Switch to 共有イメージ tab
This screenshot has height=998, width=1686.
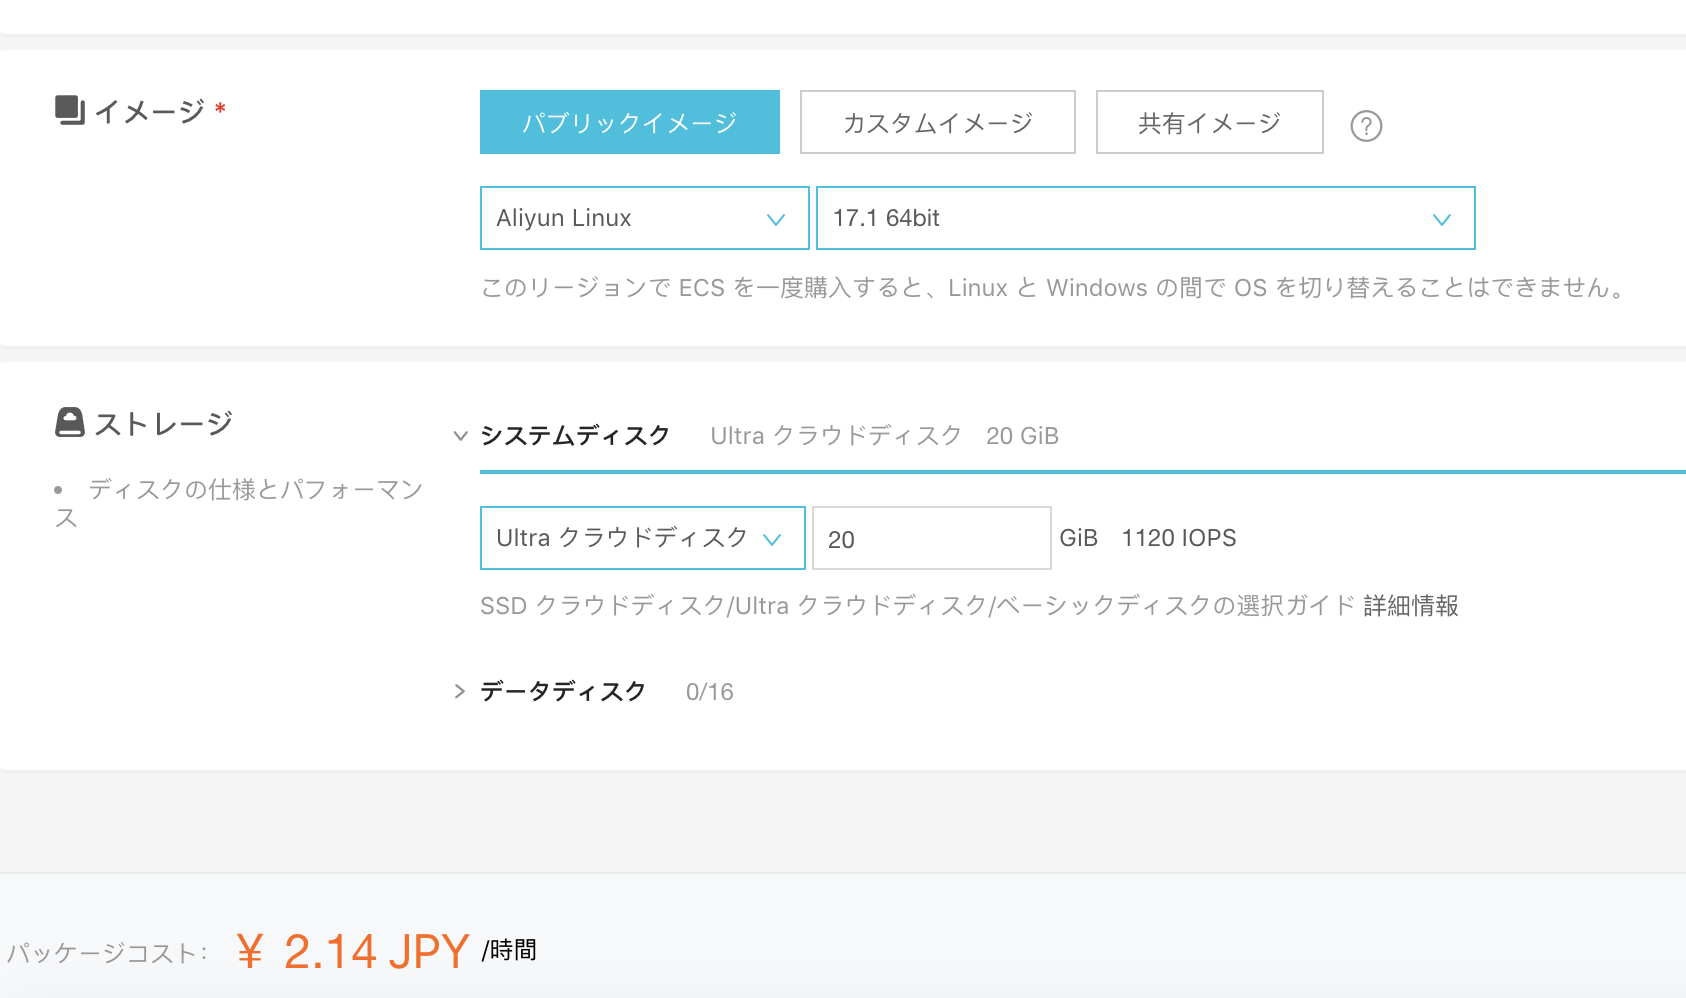pyautogui.click(x=1210, y=122)
